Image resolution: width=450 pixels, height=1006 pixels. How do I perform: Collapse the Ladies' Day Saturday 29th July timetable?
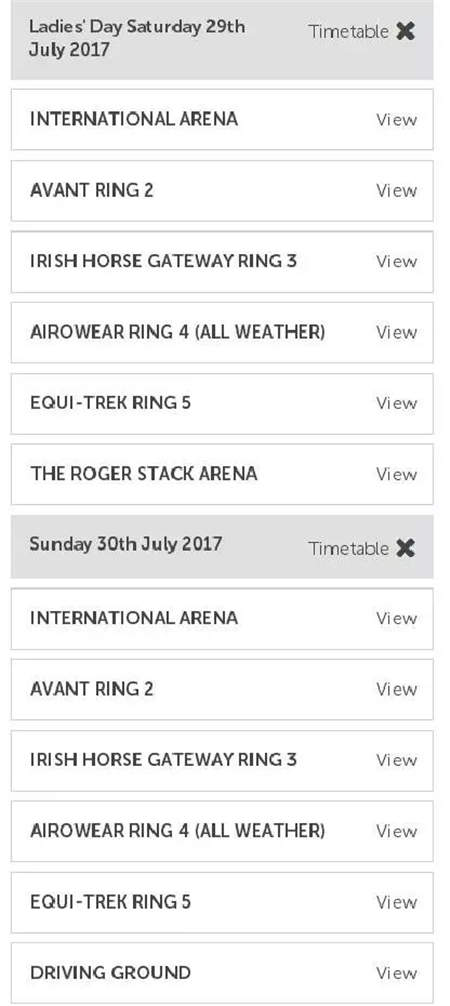(405, 31)
